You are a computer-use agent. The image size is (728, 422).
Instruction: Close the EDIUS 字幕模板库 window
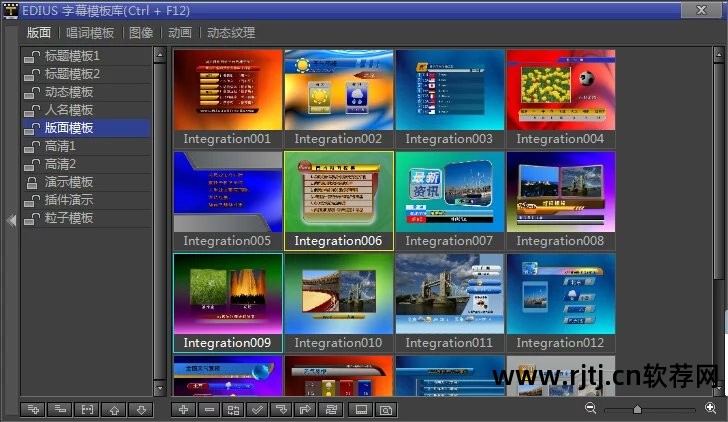click(x=702, y=10)
